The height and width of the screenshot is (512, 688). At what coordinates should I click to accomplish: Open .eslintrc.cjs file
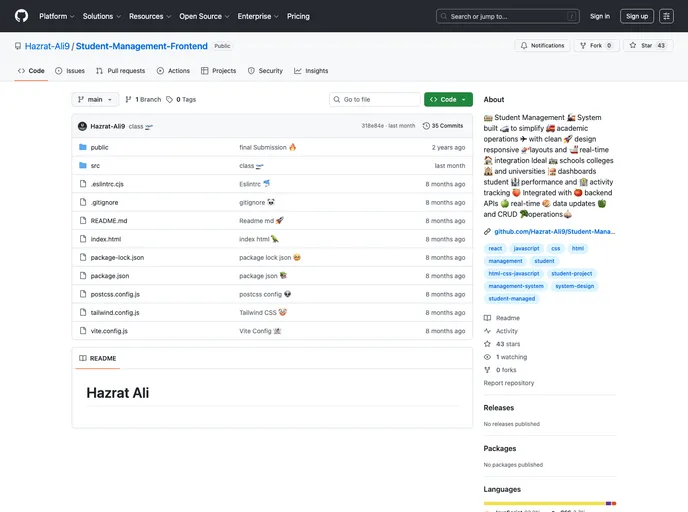click(x=107, y=184)
